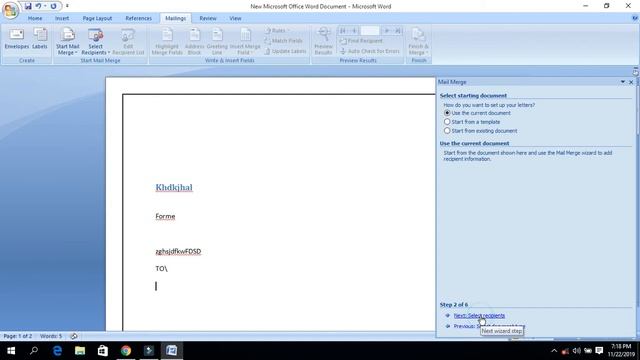Open File Explorer from taskbar
This screenshot has height=360, width=640.
(80, 351)
